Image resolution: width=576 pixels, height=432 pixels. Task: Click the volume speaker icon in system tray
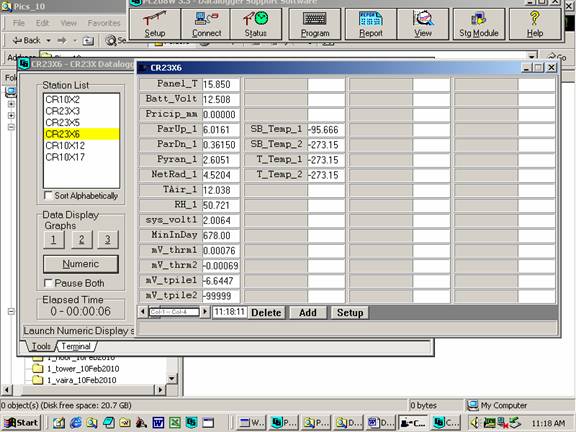(x=474, y=423)
